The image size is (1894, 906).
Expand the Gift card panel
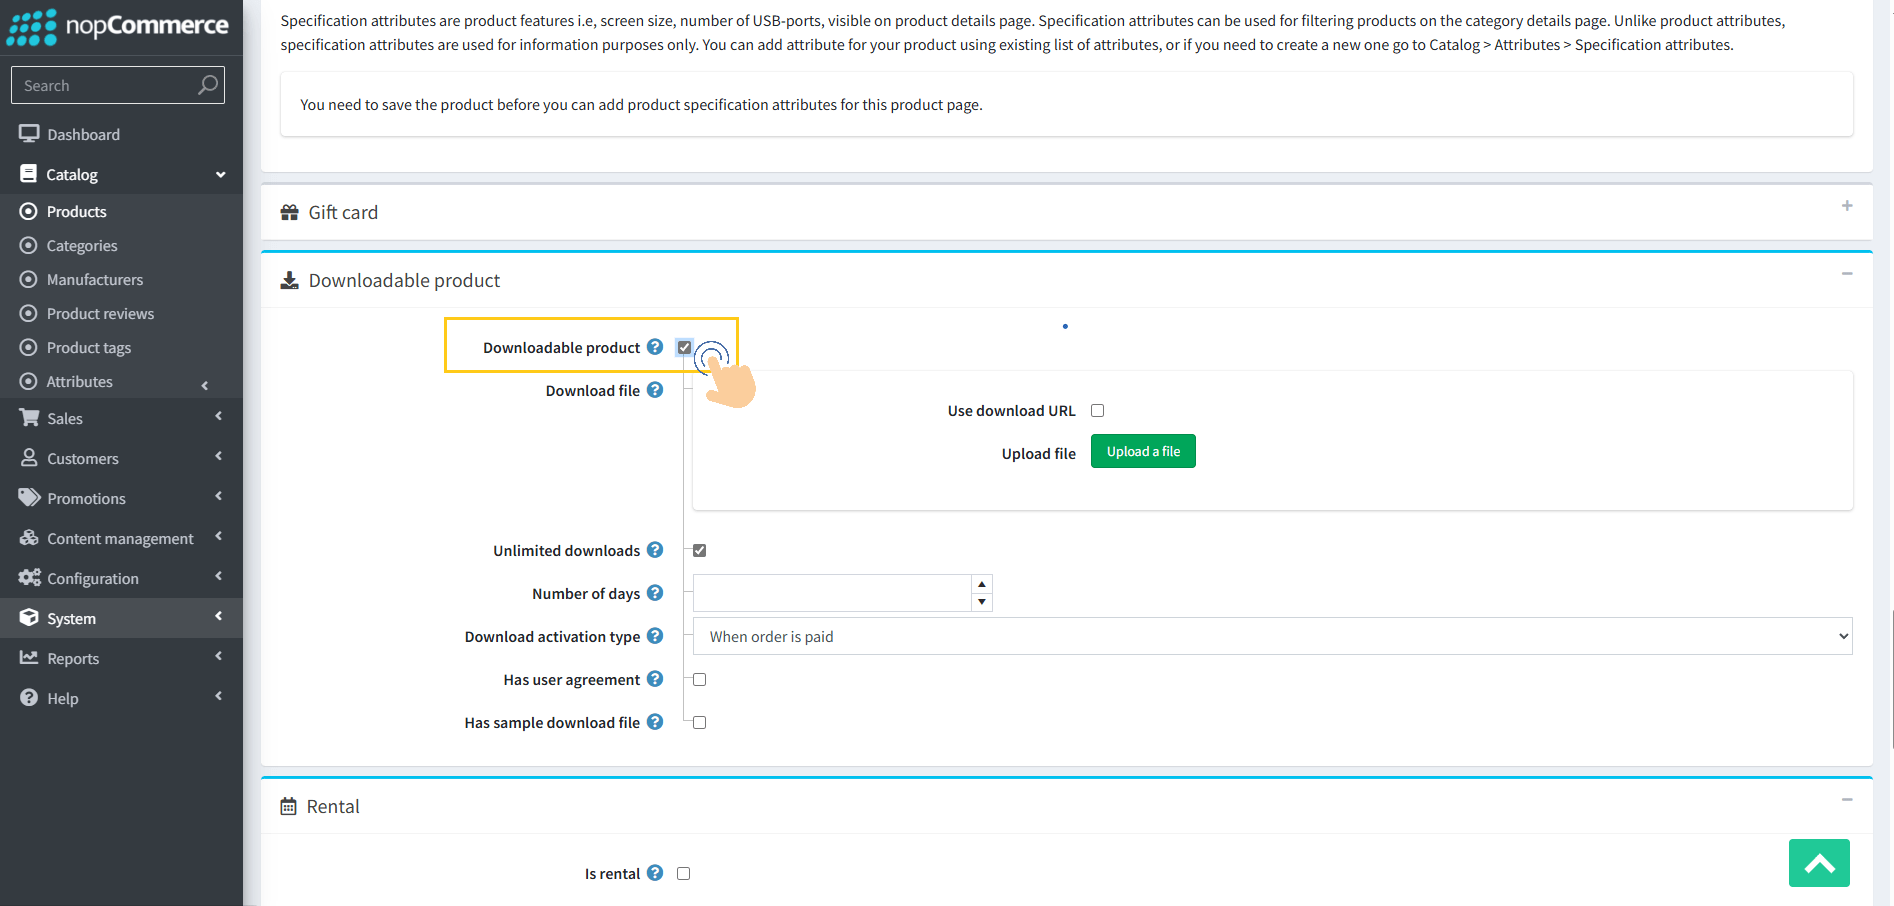pos(1846,206)
